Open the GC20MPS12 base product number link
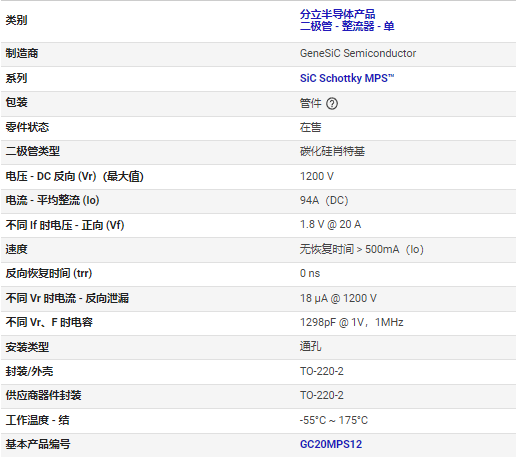This screenshot has height=457, width=516. tap(331, 444)
